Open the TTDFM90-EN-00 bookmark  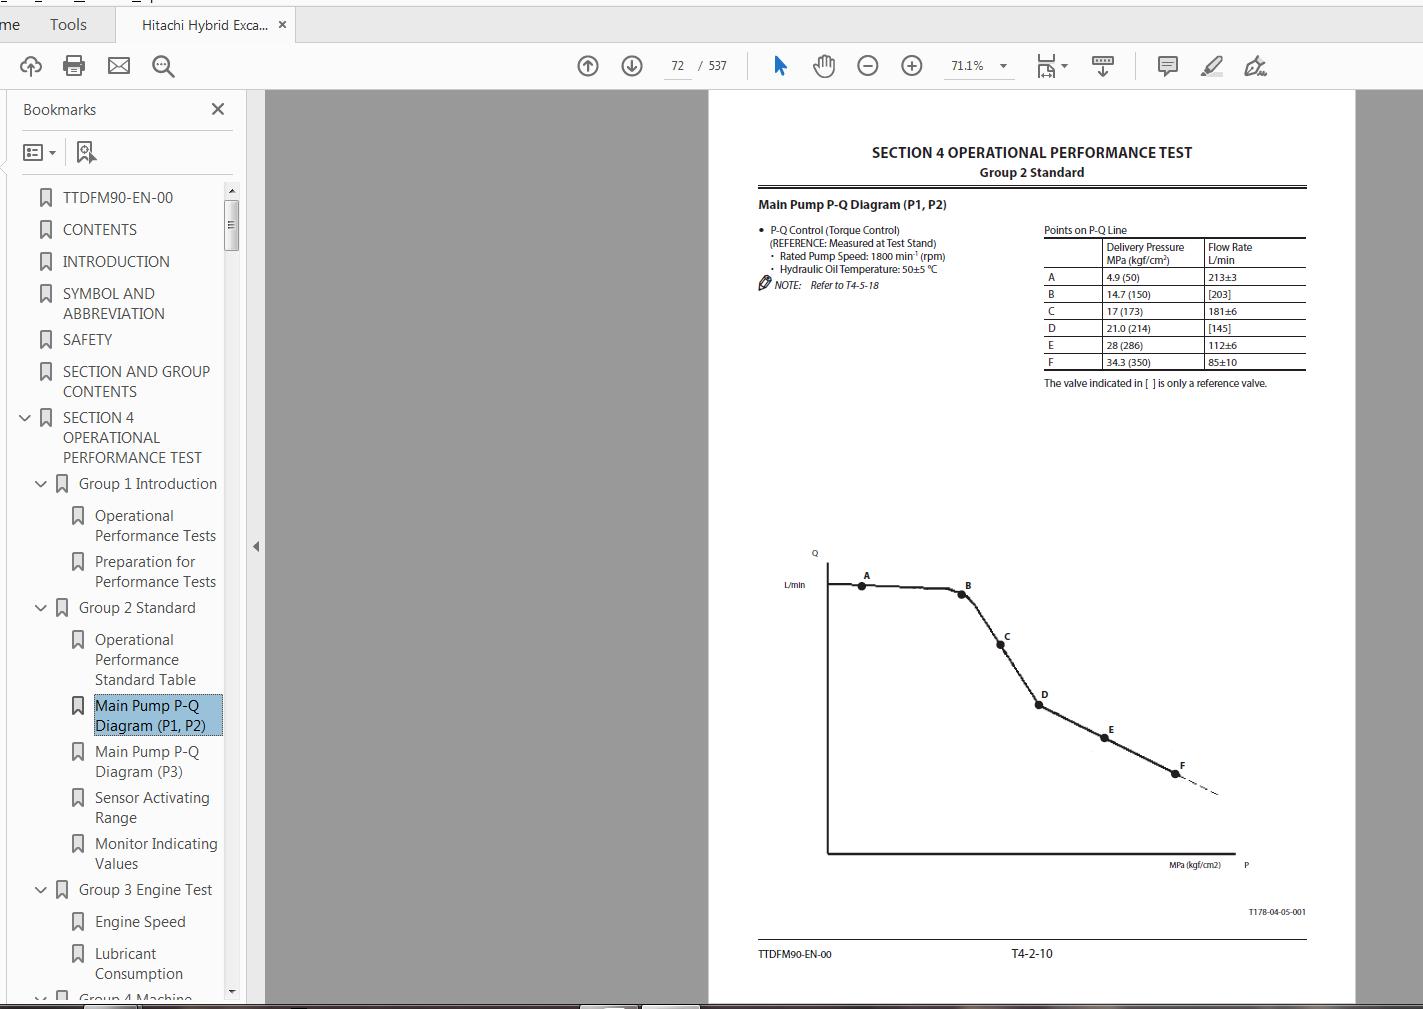coord(118,198)
